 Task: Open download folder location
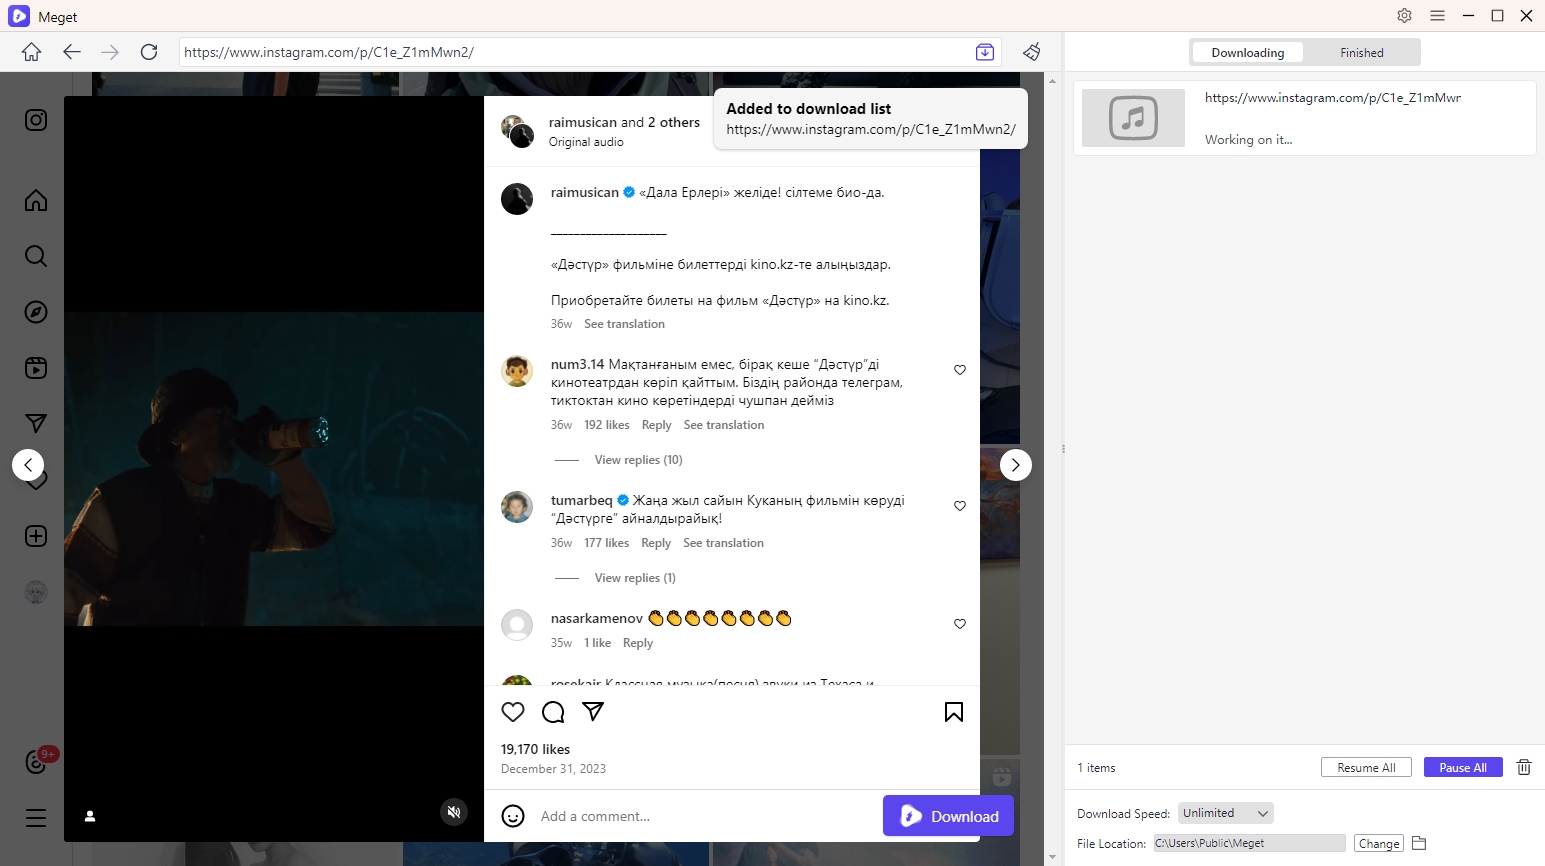[x=1419, y=843]
